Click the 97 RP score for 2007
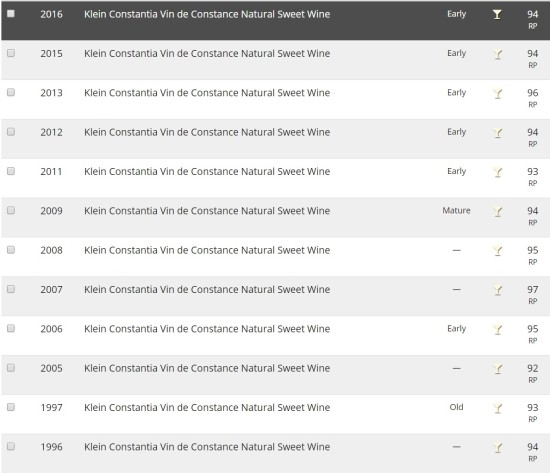 (532, 294)
